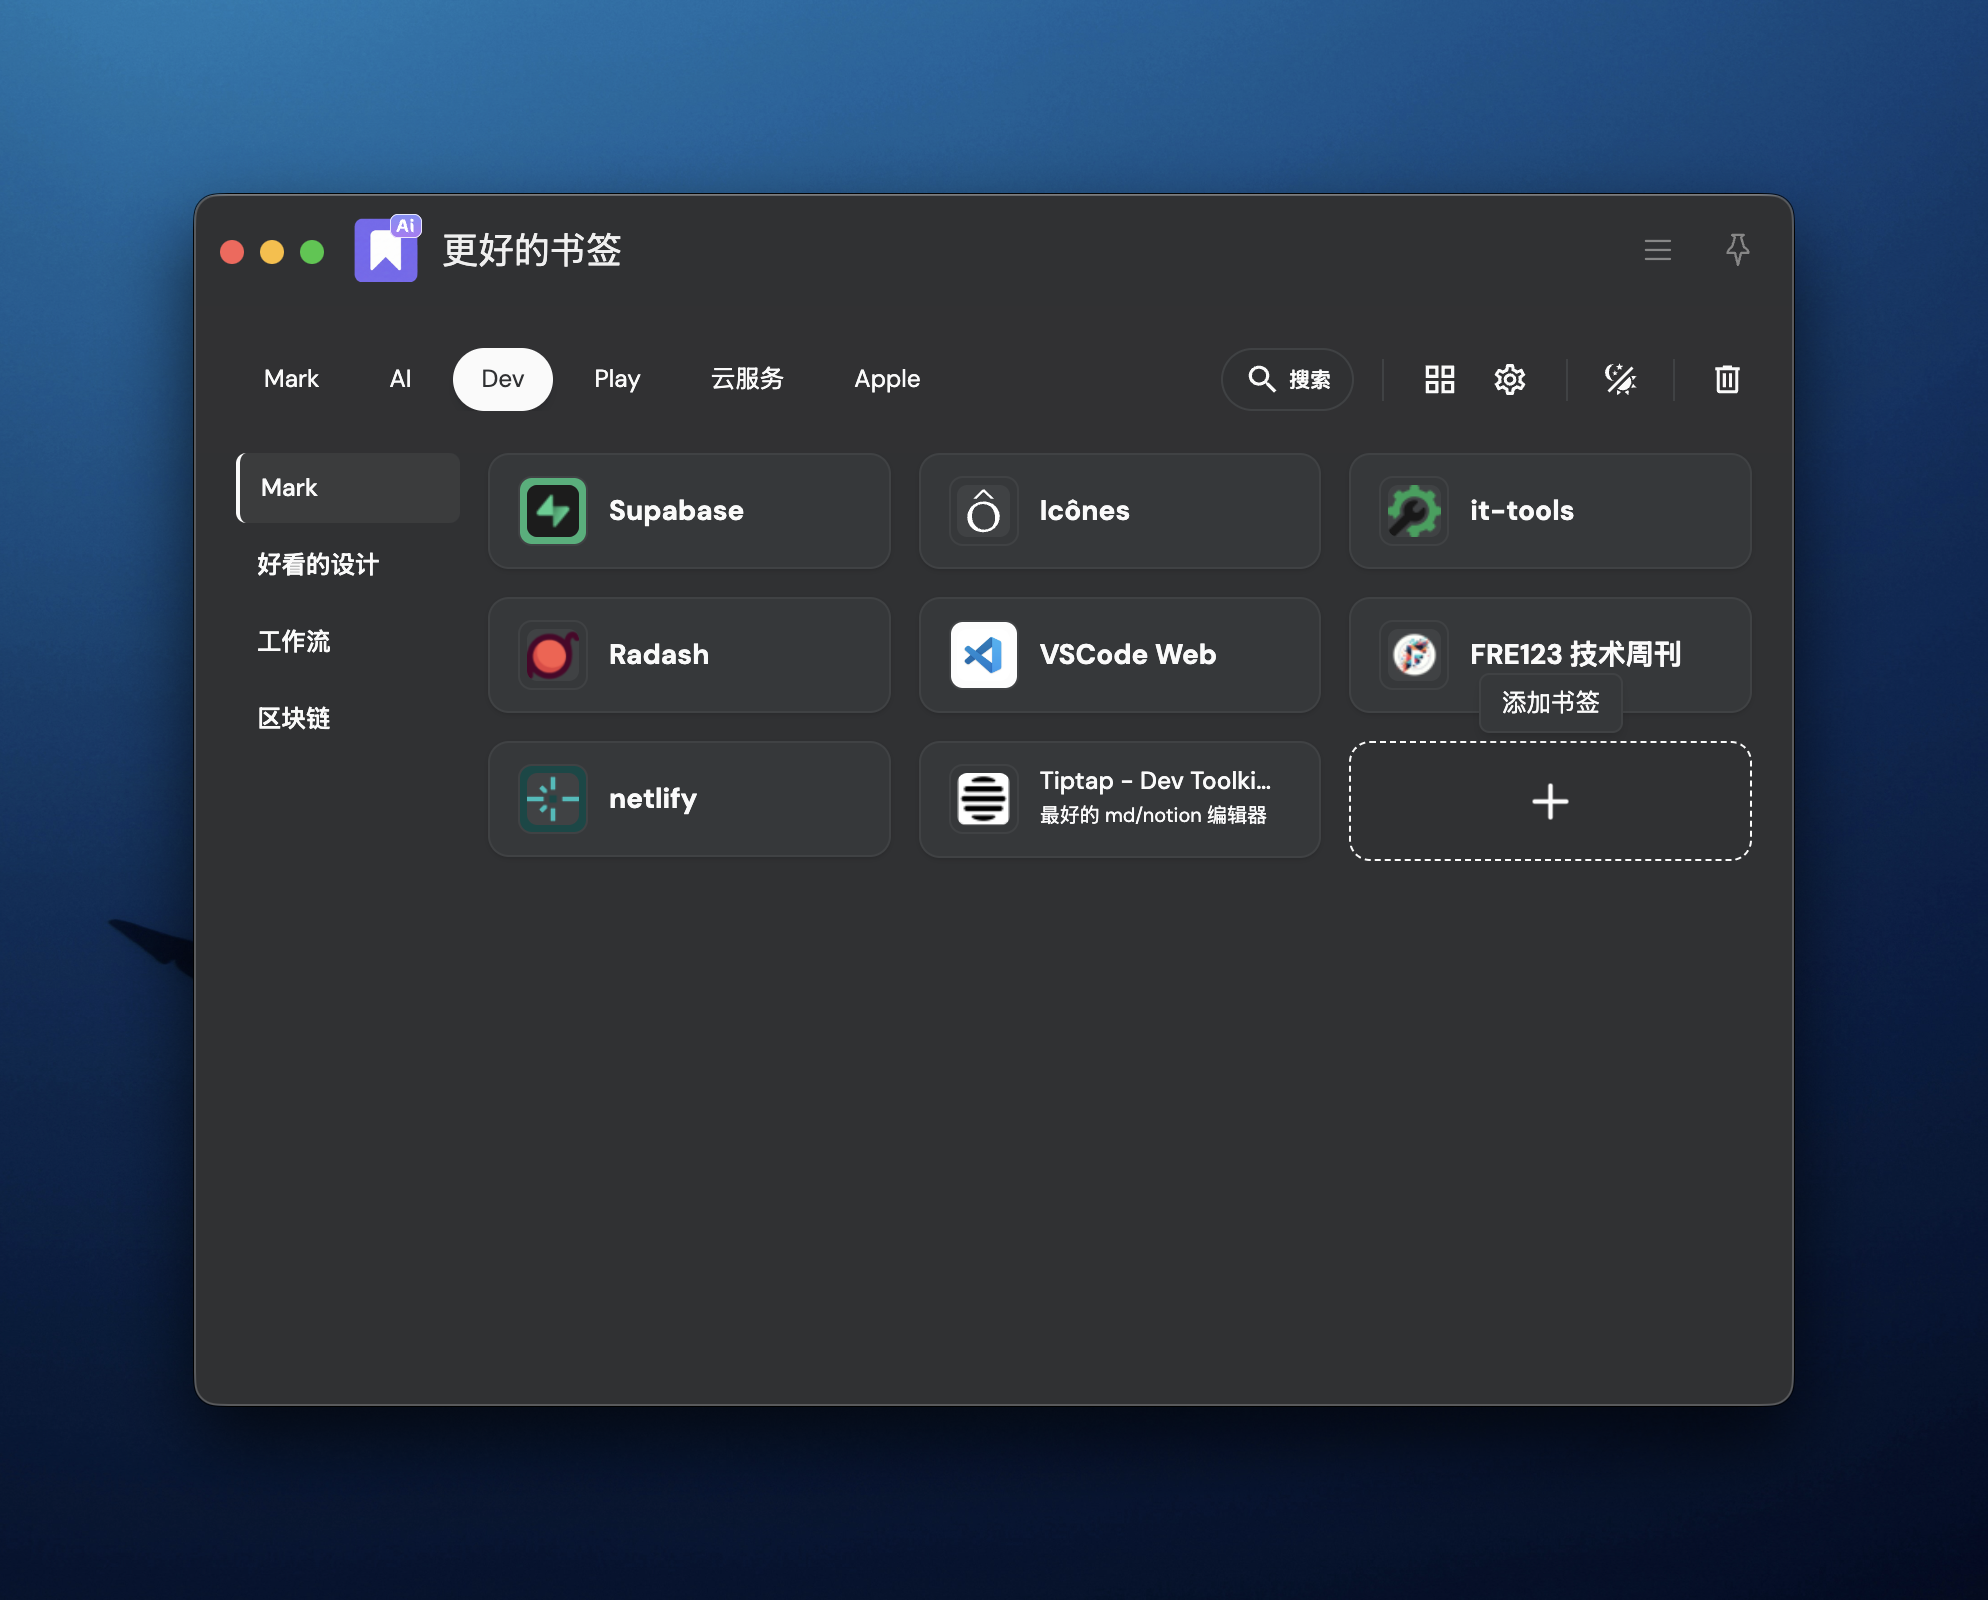Image resolution: width=1988 pixels, height=1600 pixels.
Task: Select the 好看的设计 sidebar category
Action: coord(318,565)
